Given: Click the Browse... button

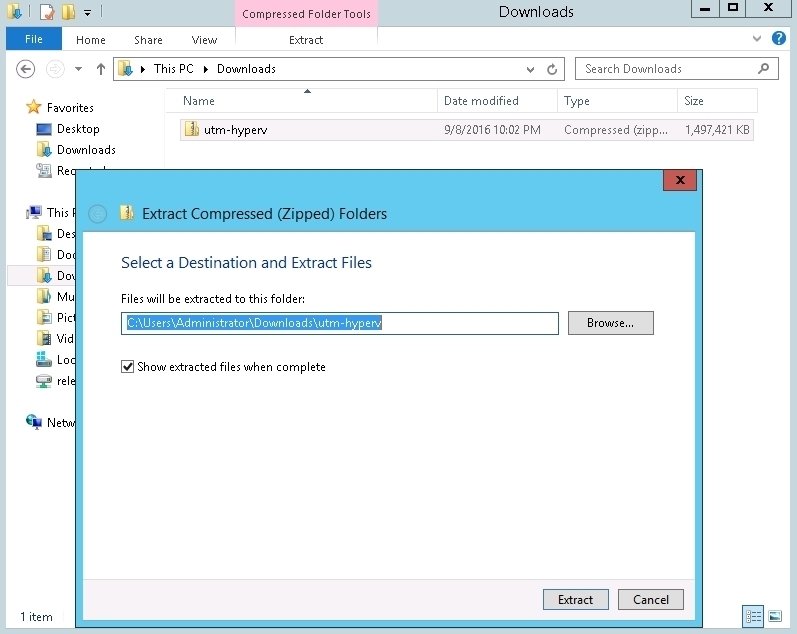Looking at the screenshot, I should click(610, 323).
